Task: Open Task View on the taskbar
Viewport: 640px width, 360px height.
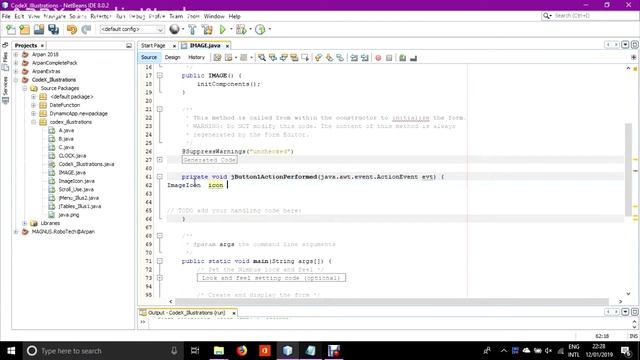Action: [x=195, y=351]
